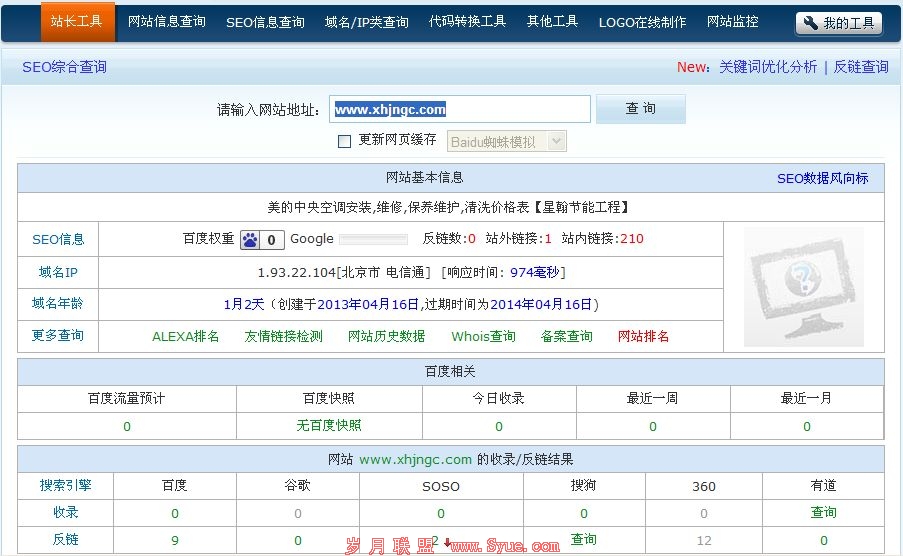Click the Baidu paw weight icon

point(250,240)
